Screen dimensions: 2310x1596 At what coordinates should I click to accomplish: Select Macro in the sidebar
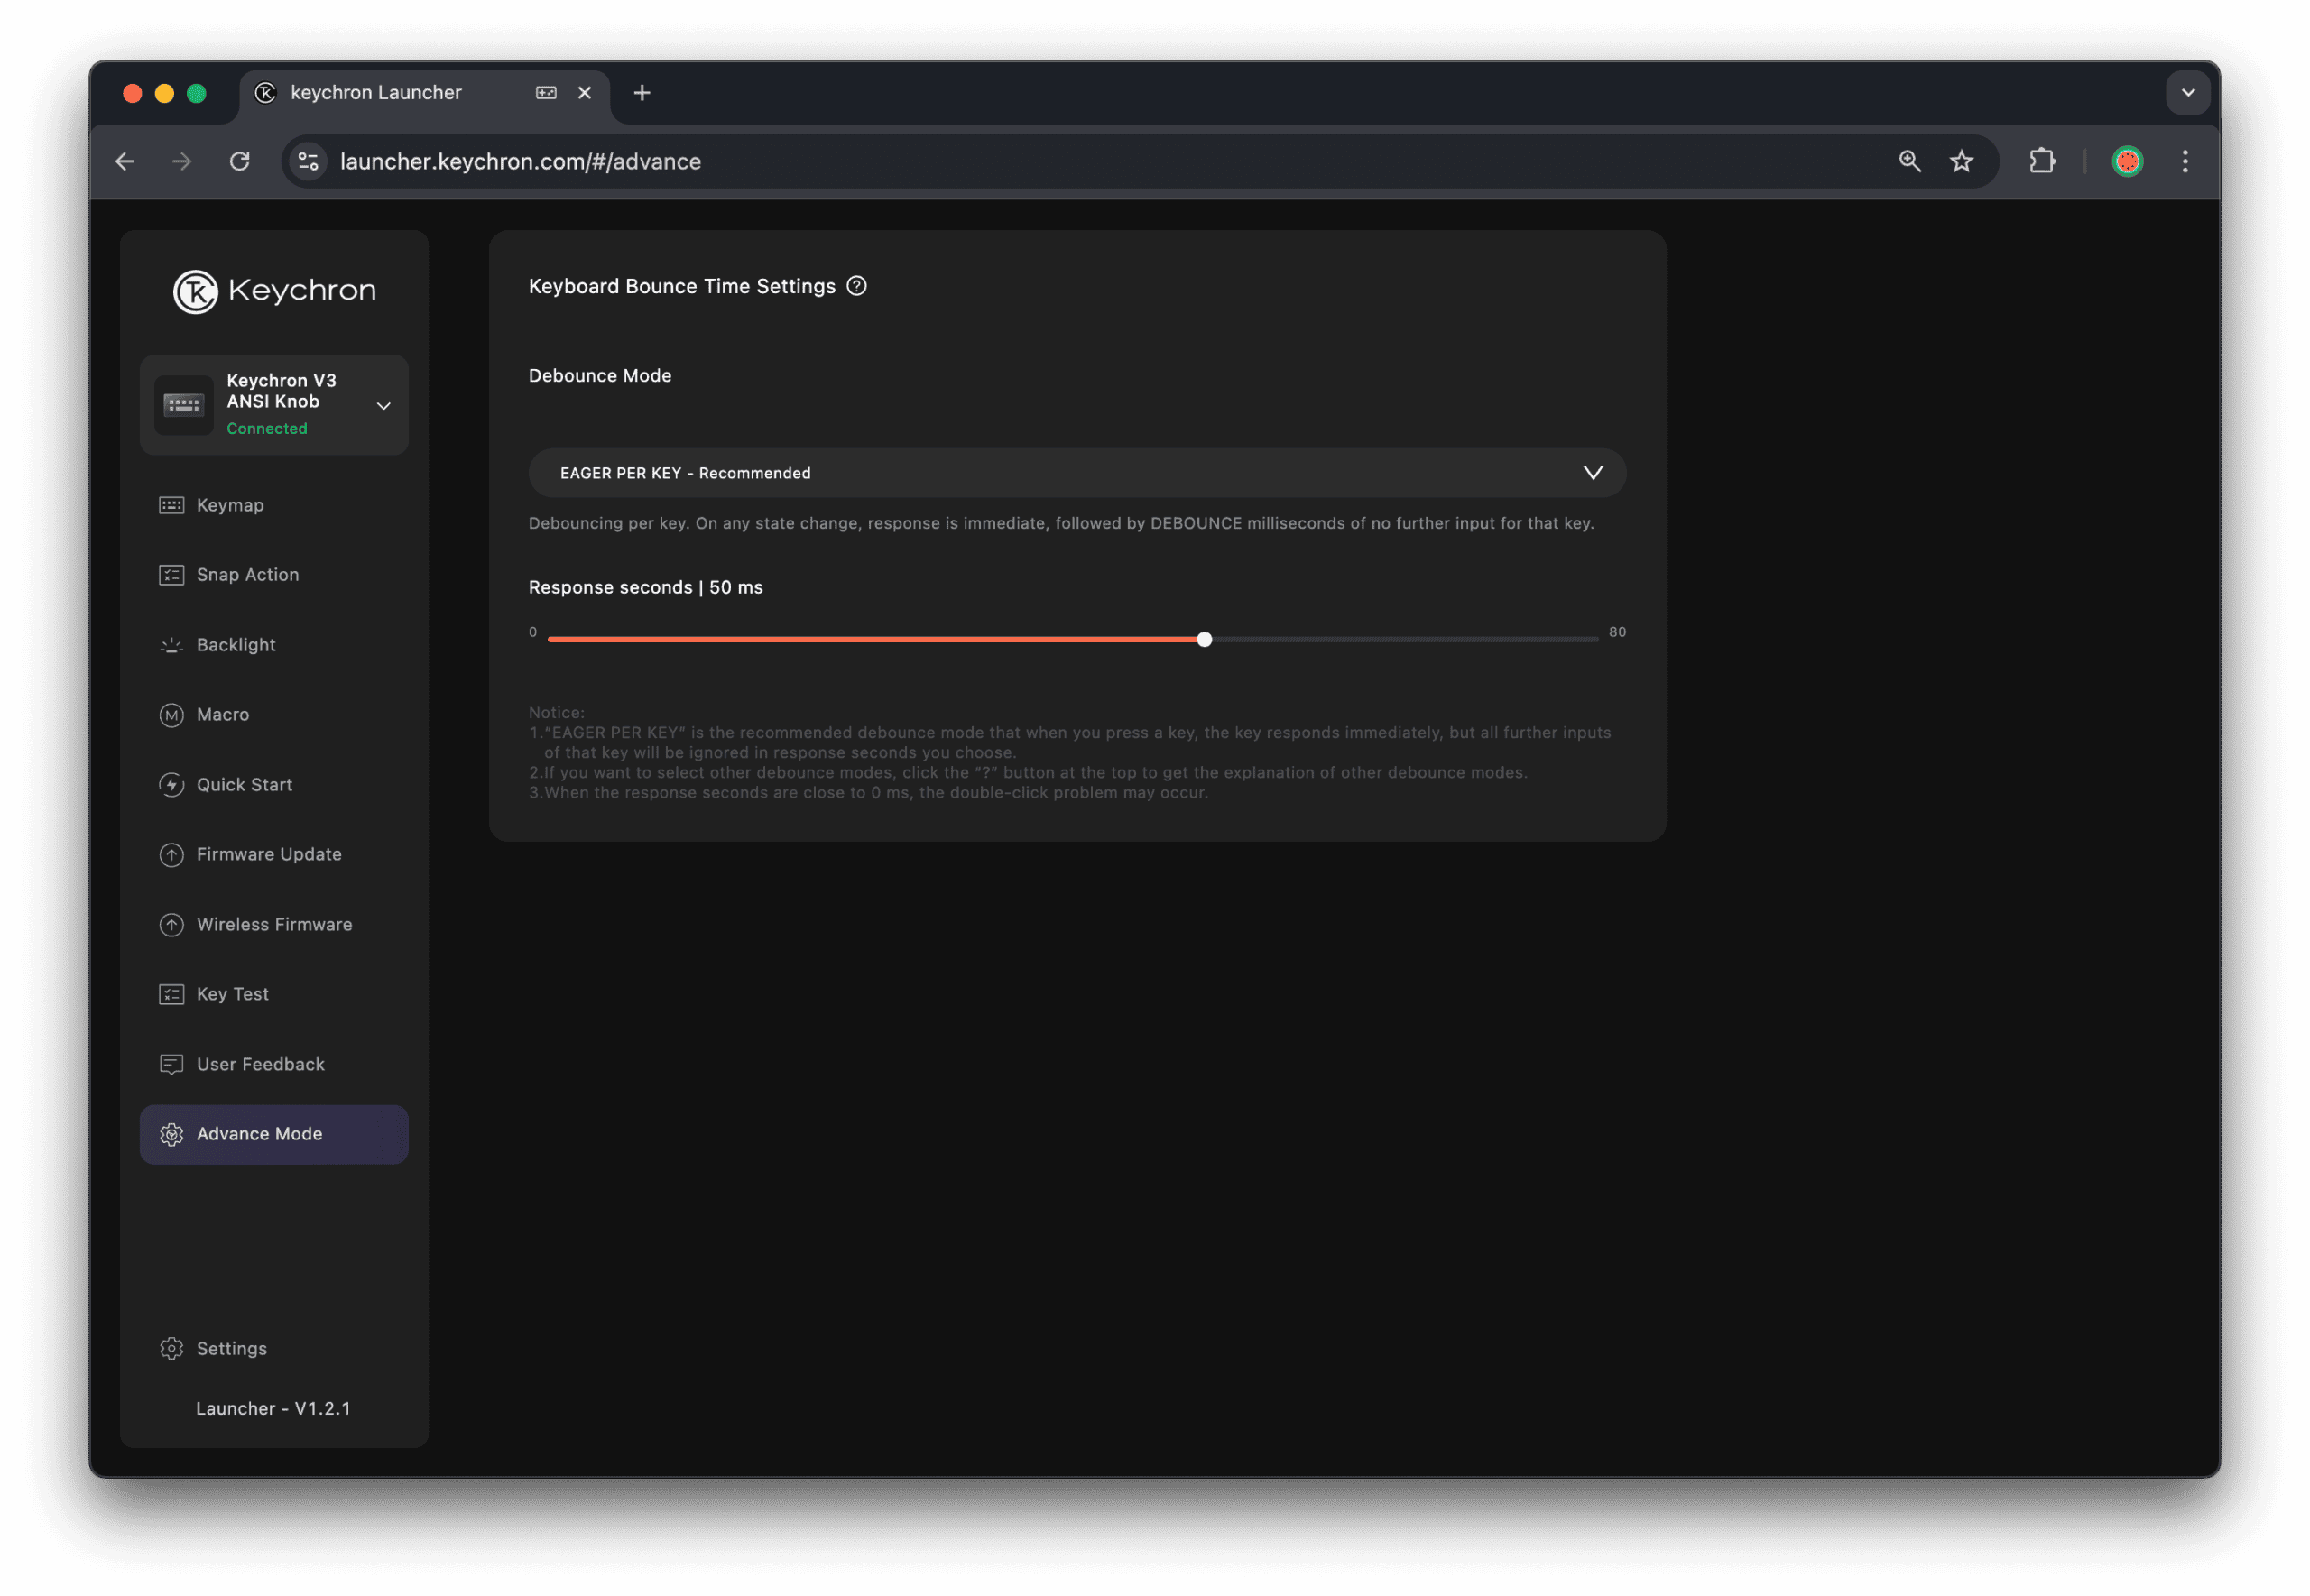222,715
